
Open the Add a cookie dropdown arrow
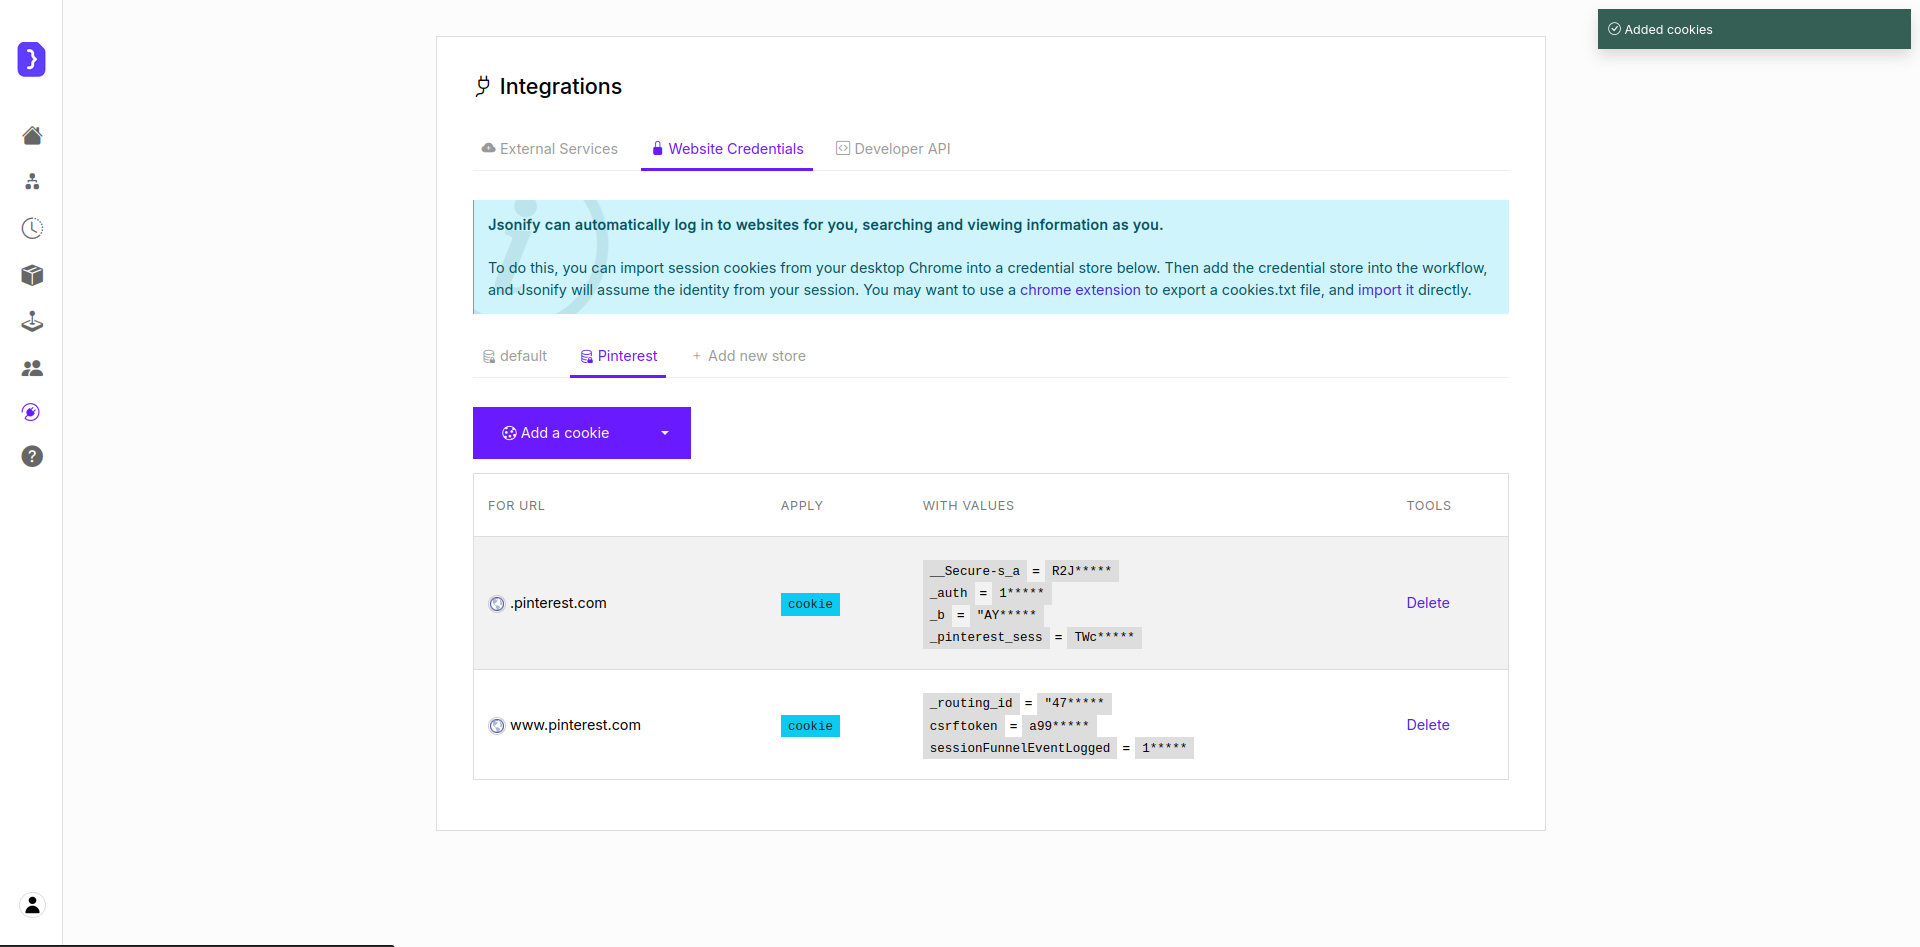[665, 433]
